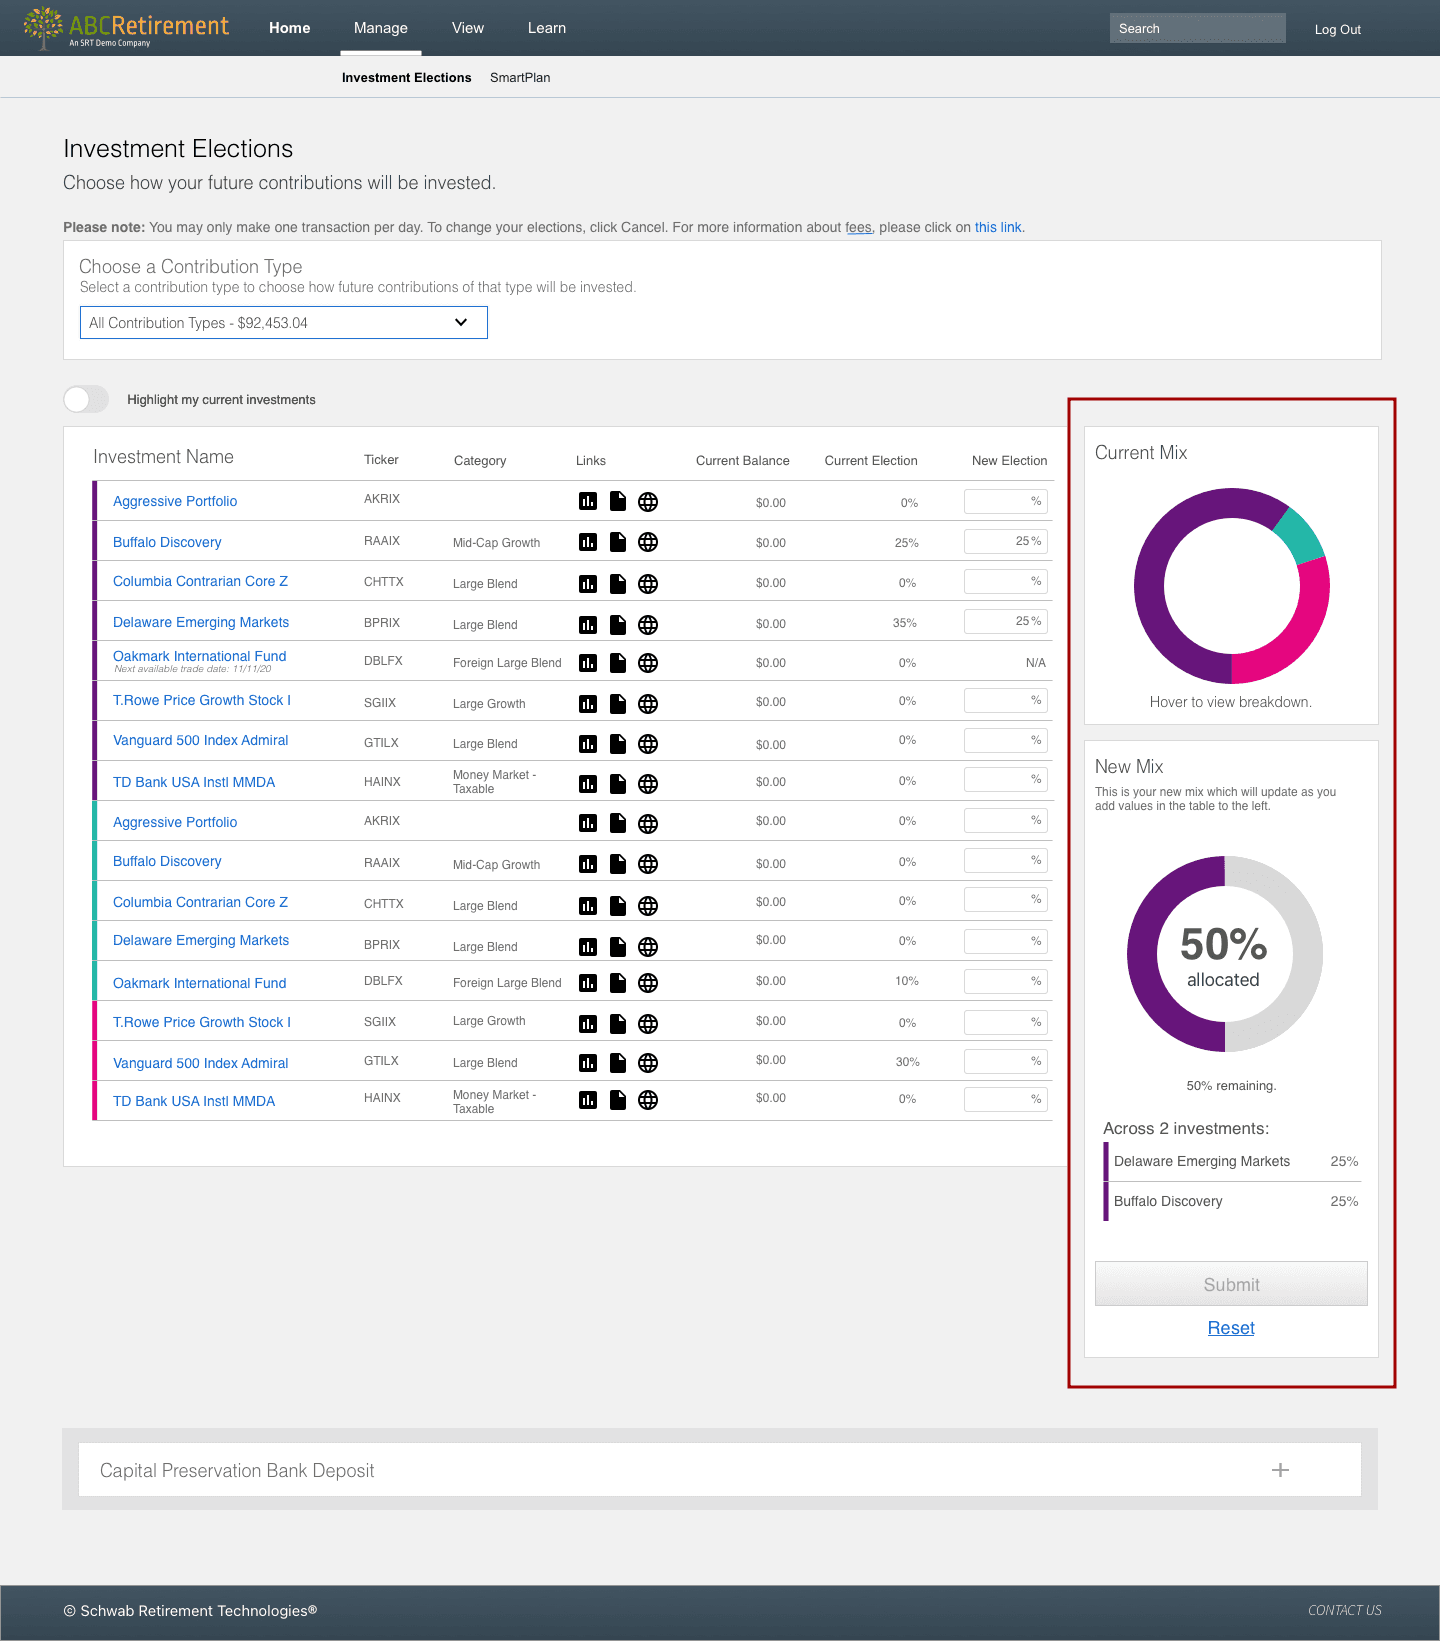This screenshot has height=1641, width=1440.
Task: Open the View menu
Action: coord(468,28)
